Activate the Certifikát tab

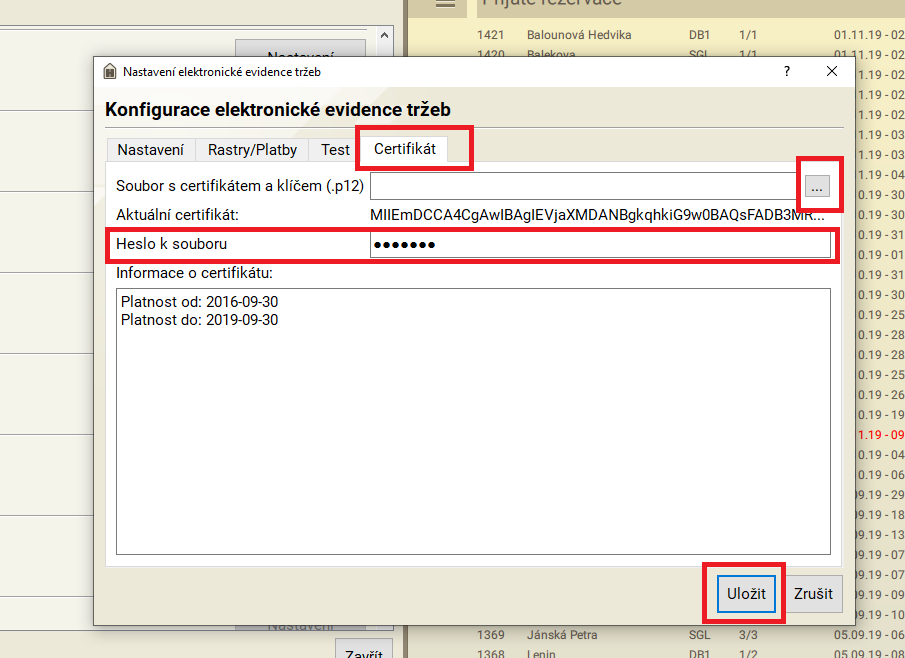click(404, 149)
